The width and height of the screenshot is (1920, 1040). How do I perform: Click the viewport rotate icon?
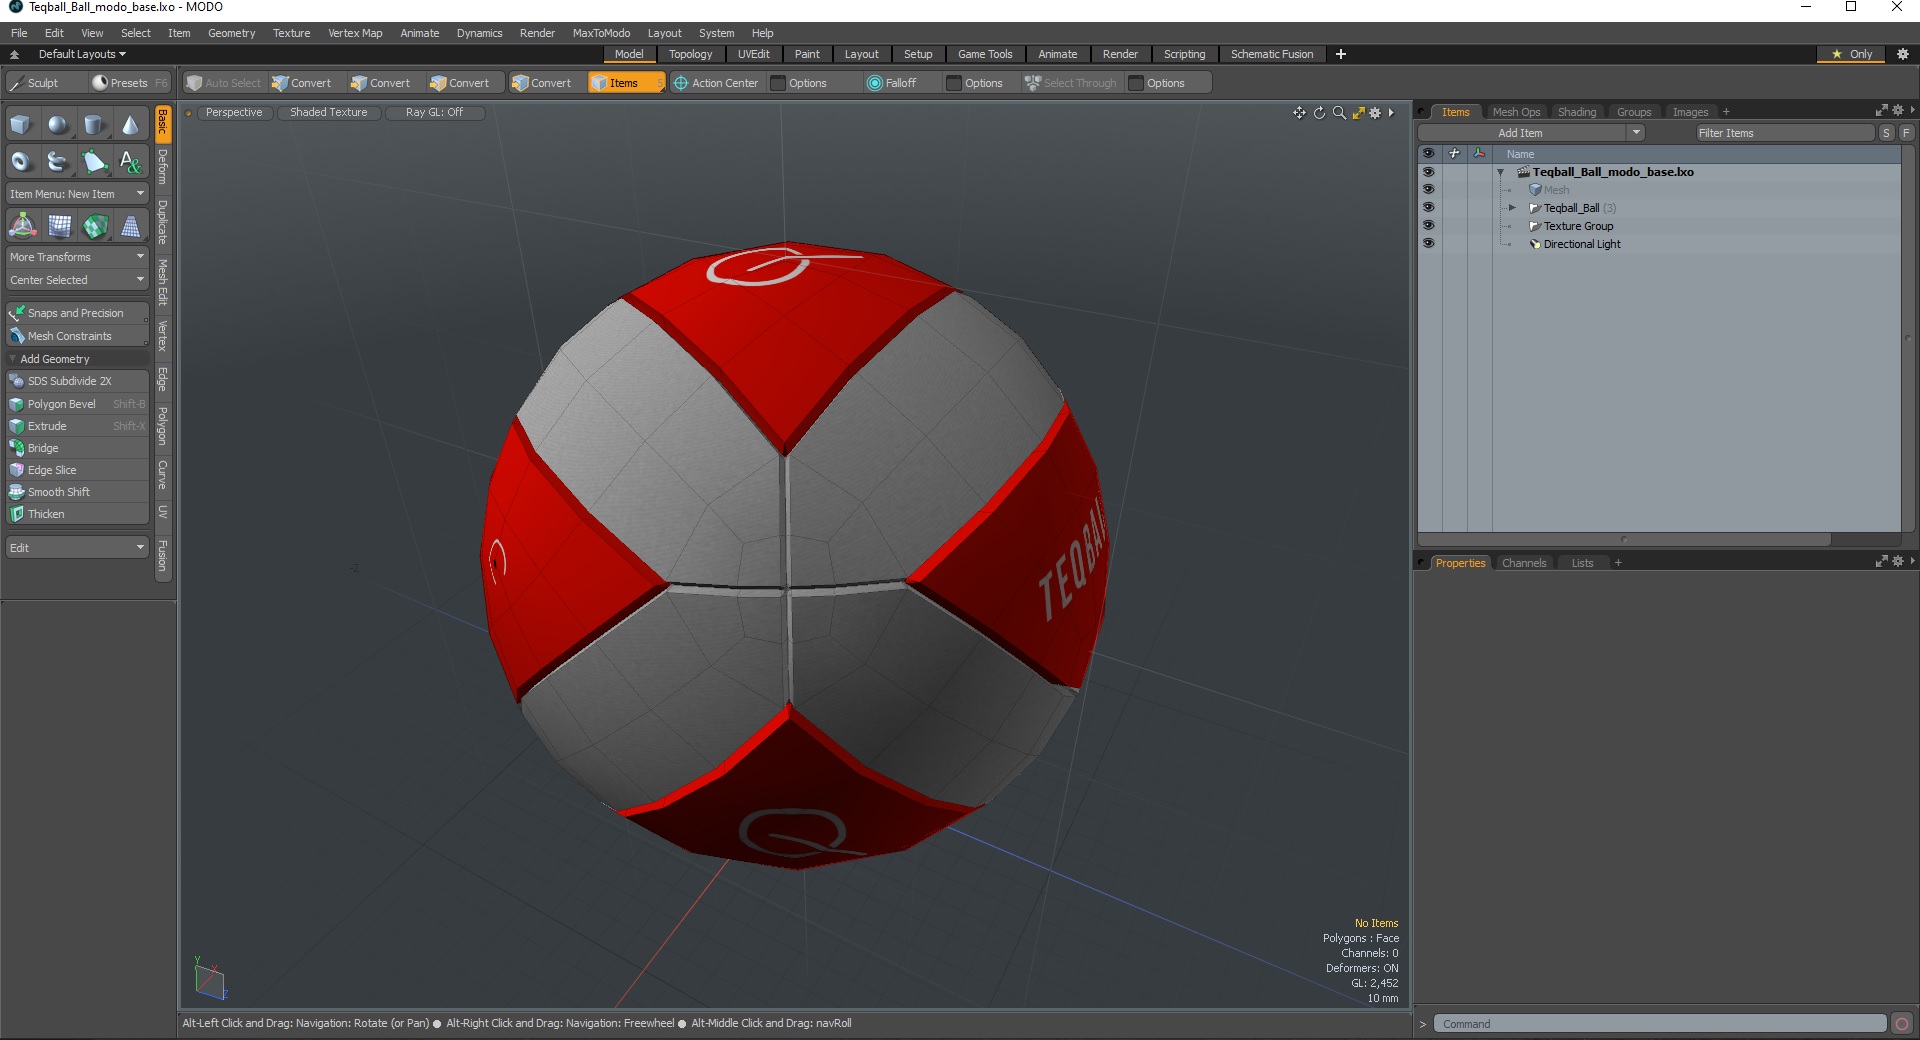[x=1319, y=113]
